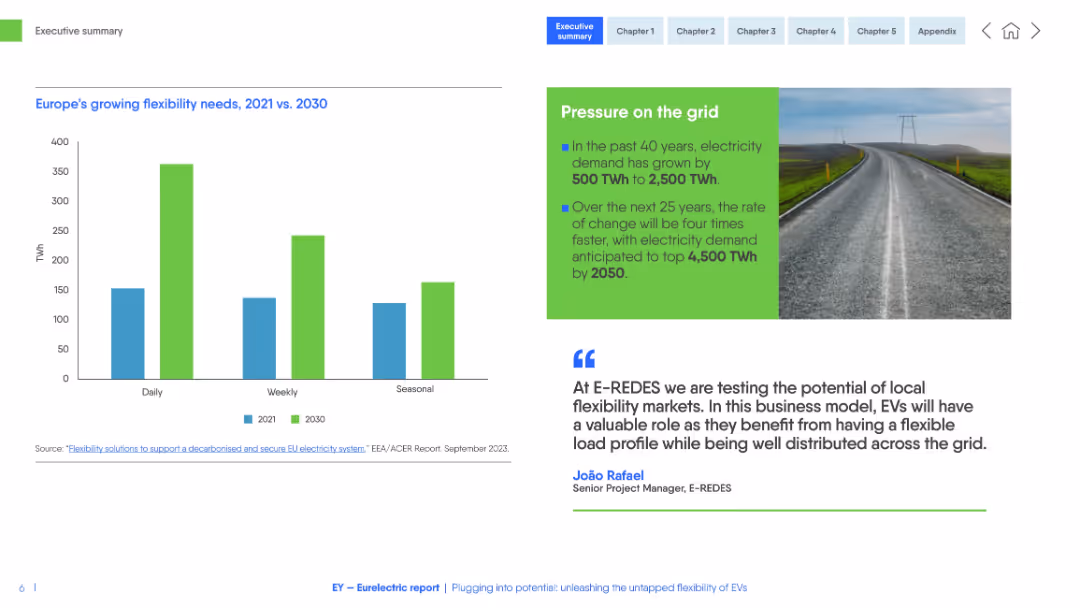The height and width of the screenshot is (608, 1080).
Task: Click the '500 TWh to 2,500 TWh' text
Action: (644, 180)
